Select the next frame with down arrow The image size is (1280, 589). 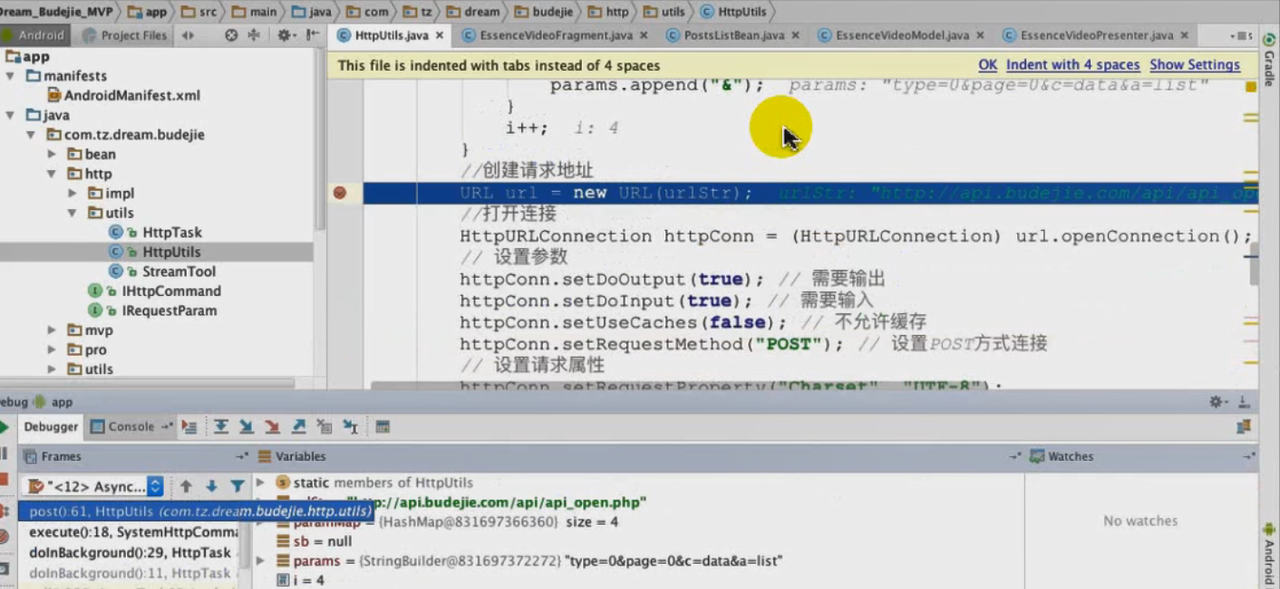211,487
